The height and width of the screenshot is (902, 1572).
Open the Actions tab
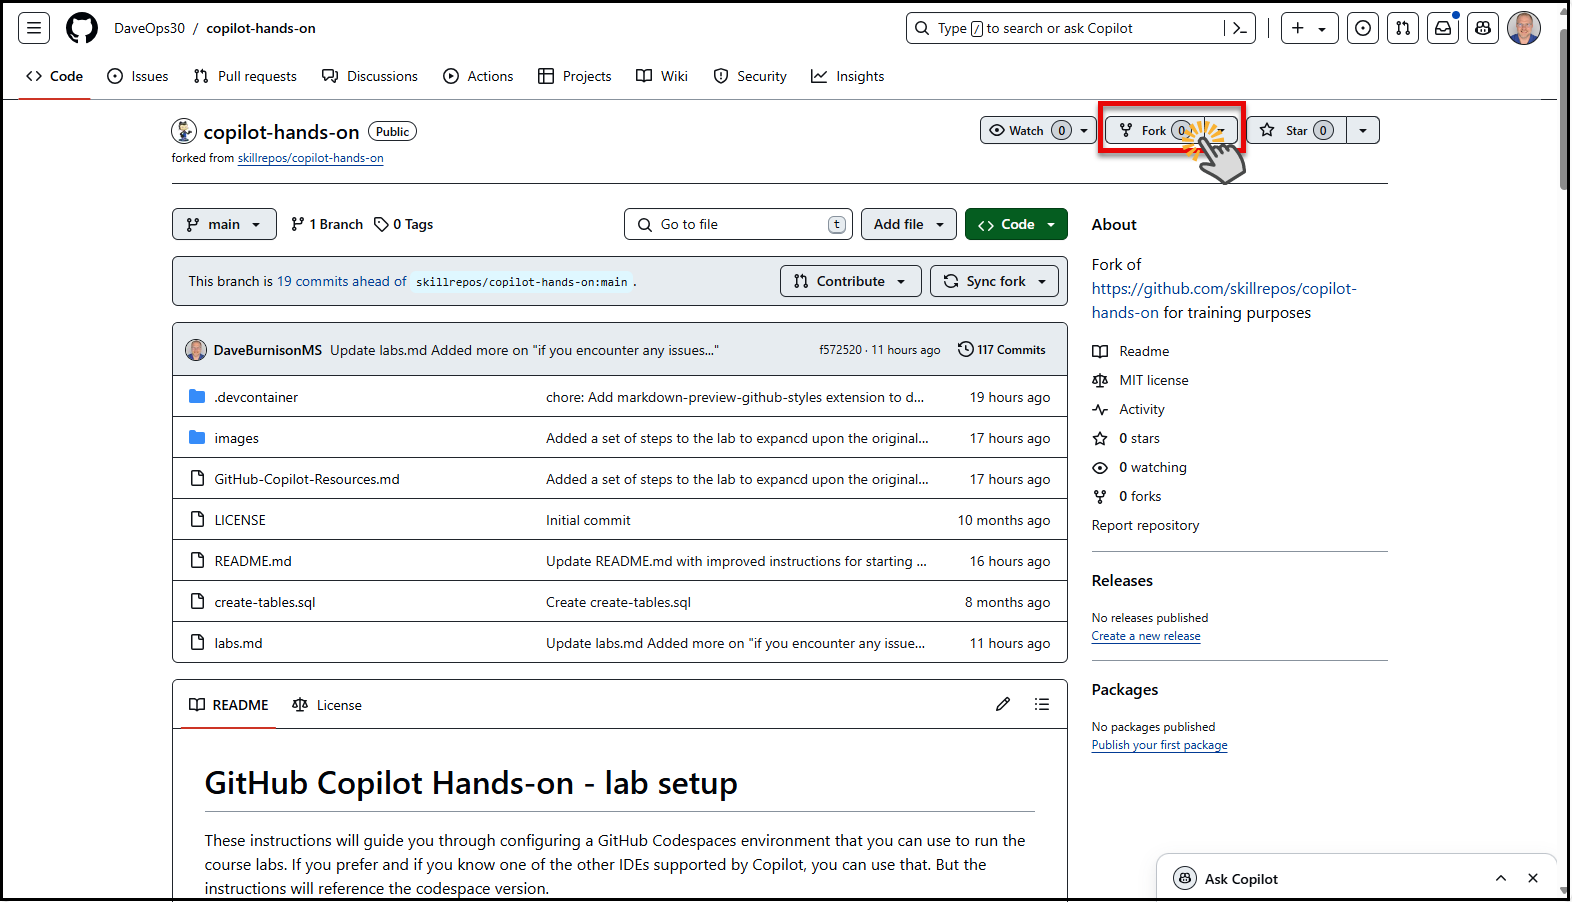pos(478,76)
